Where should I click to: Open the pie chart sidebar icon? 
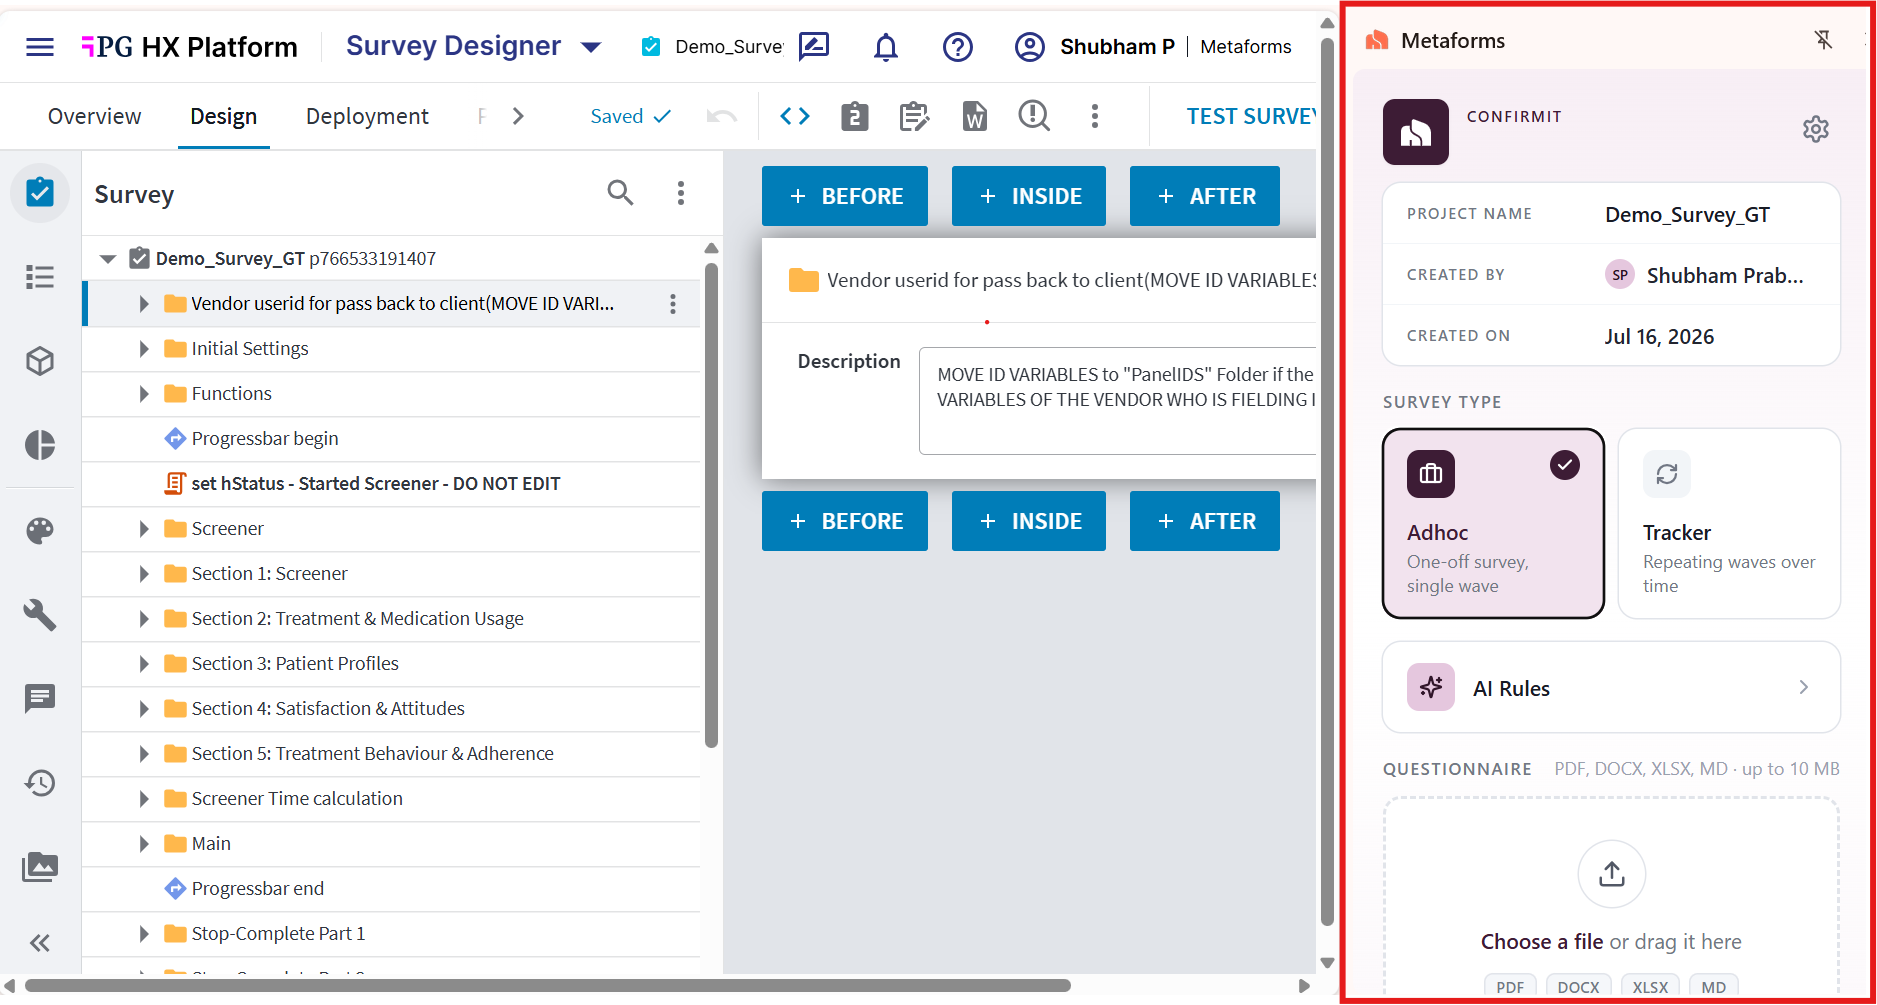click(x=40, y=445)
